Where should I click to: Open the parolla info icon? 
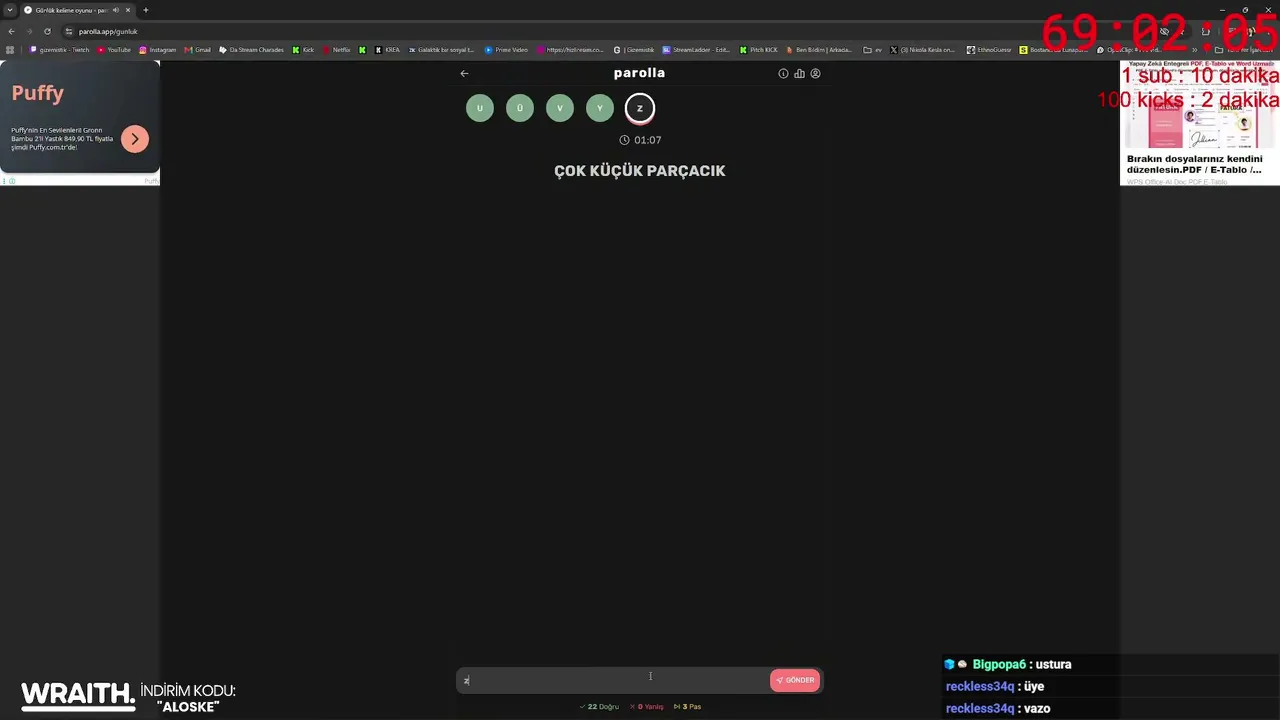pos(783,73)
